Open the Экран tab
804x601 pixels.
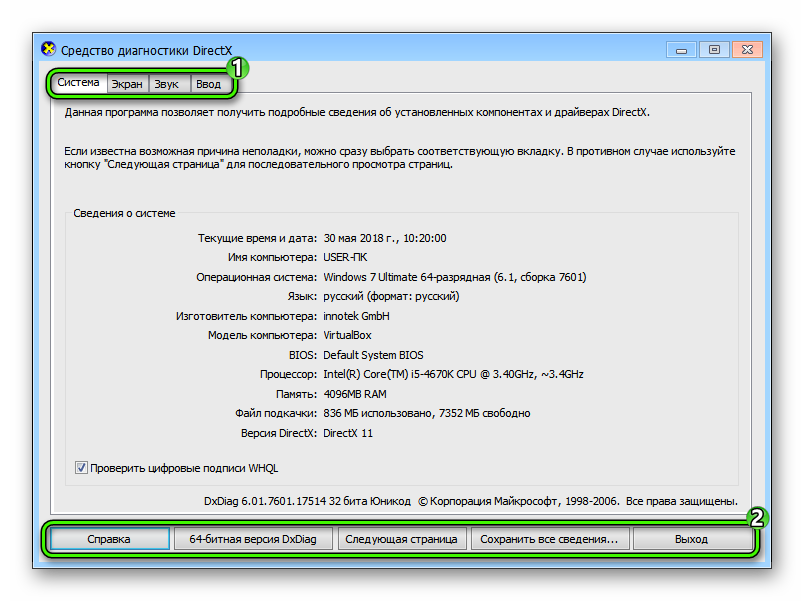[x=127, y=84]
